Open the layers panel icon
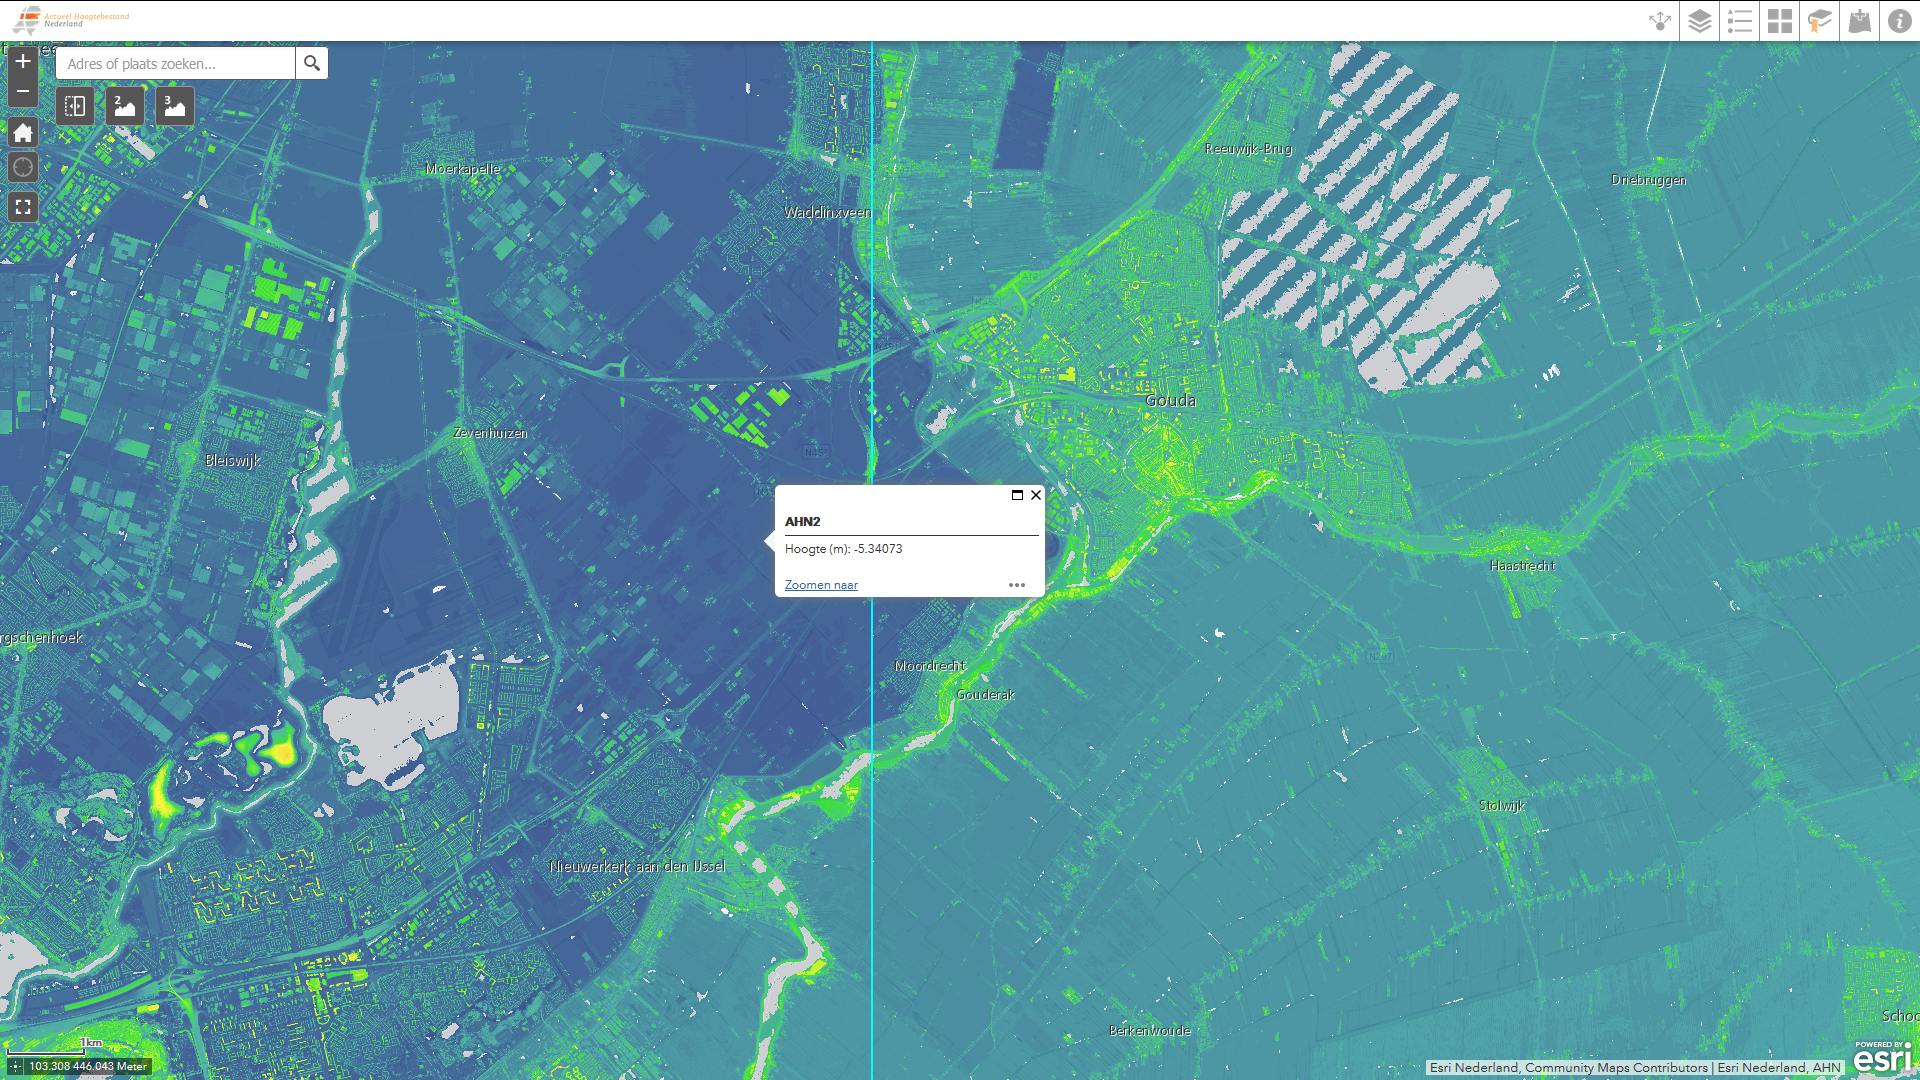Image resolution: width=1920 pixels, height=1080 pixels. (1697, 20)
